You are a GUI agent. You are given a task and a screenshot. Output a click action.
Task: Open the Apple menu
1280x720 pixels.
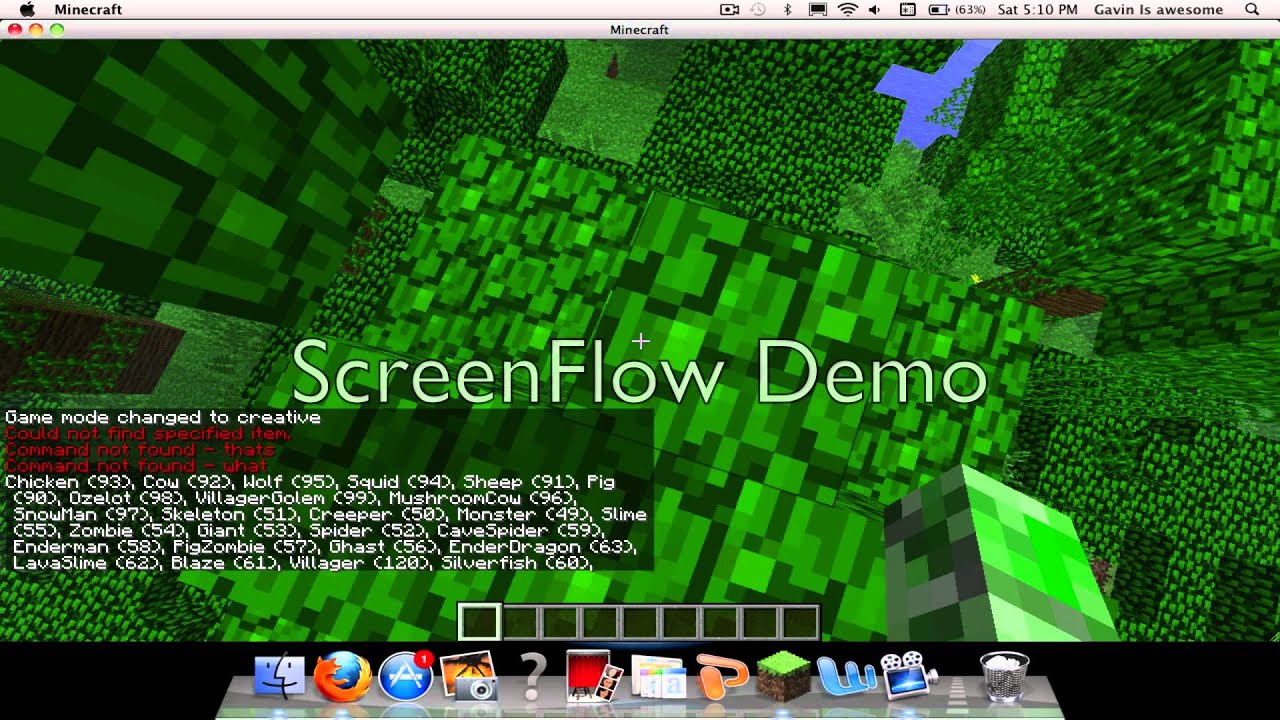(27, 9)
